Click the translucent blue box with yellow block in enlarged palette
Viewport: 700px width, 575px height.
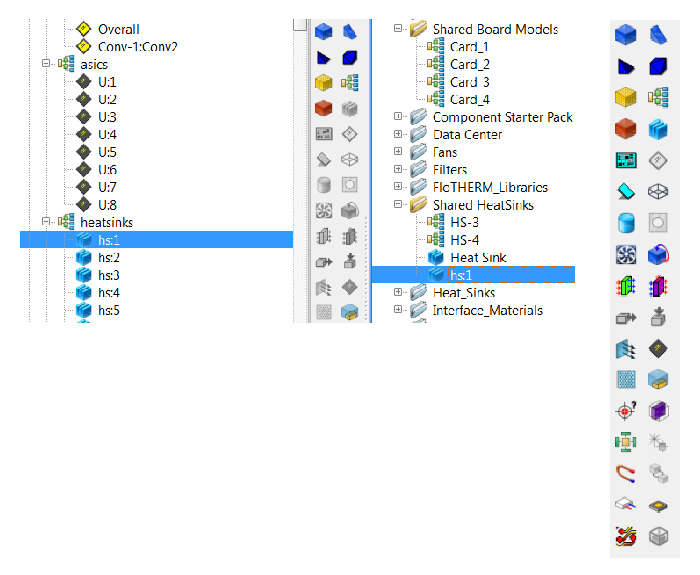[x=658, y=379]
